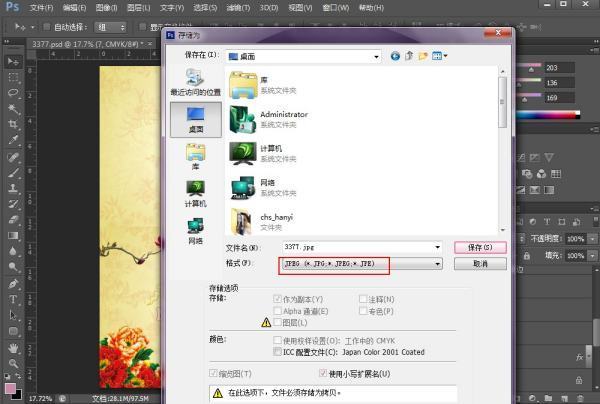Screen dimensions: 600x404
Task: Select 计算机 in the dialog sidebar
Action: coord(196,194)
